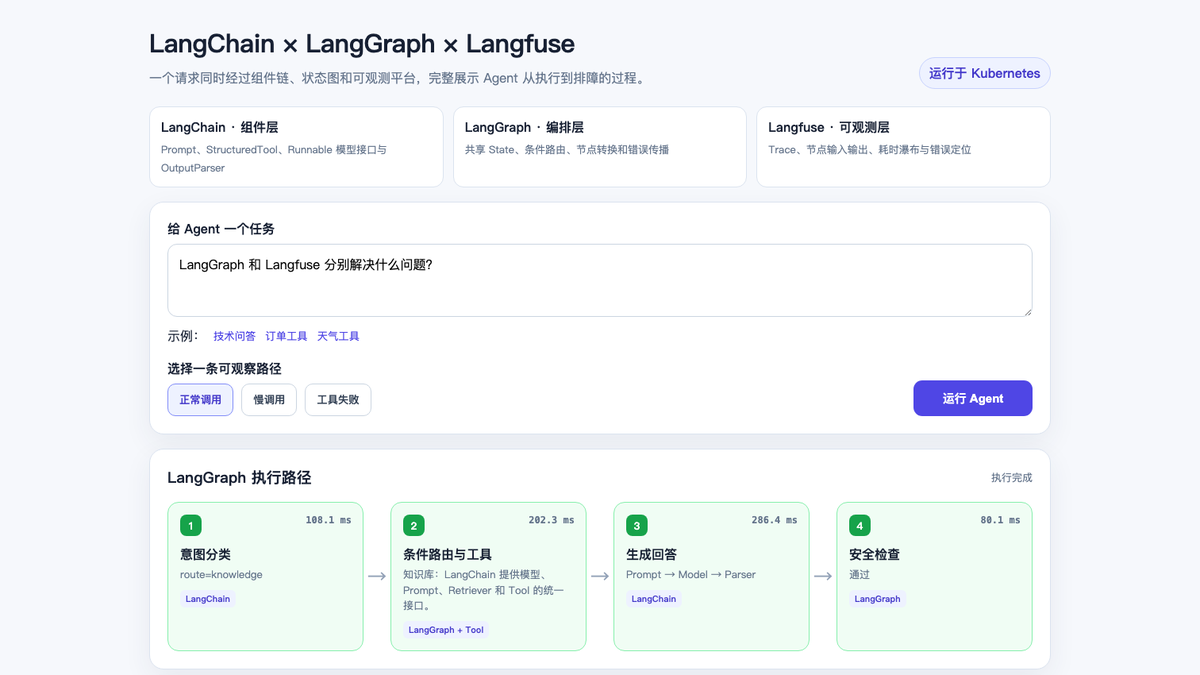Click the Prompt → Model → Parser text
The image size is (1200, 675).
click(691, 575)
